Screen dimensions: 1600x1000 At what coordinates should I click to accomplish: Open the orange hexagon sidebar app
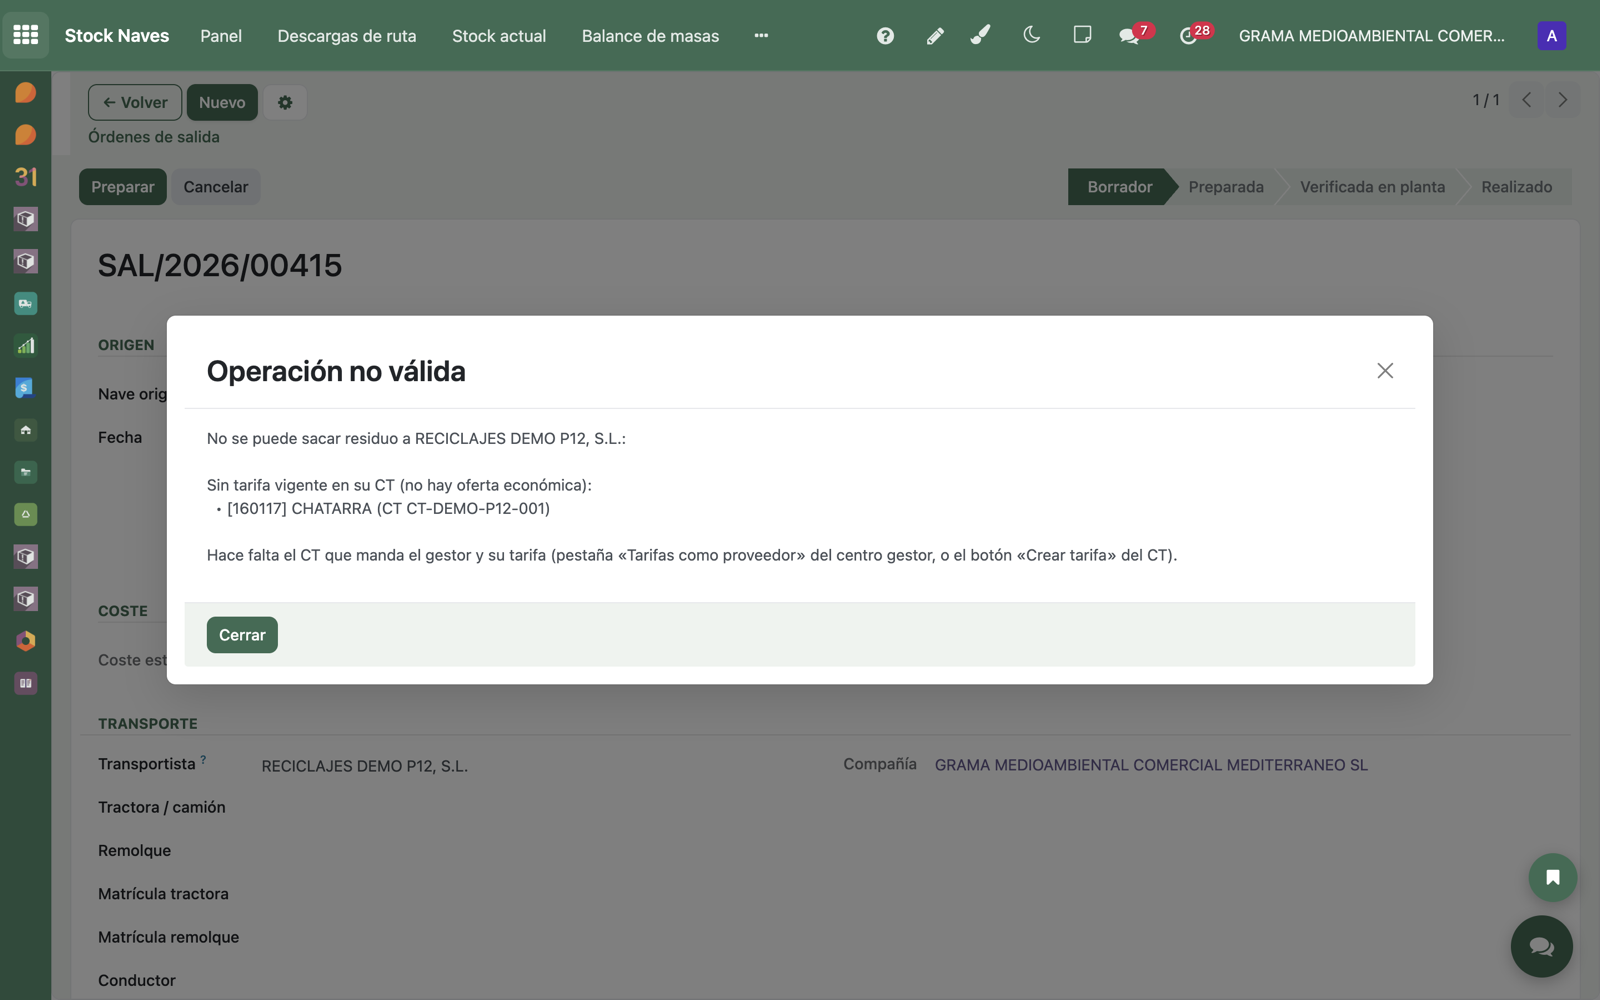[26, 641]
